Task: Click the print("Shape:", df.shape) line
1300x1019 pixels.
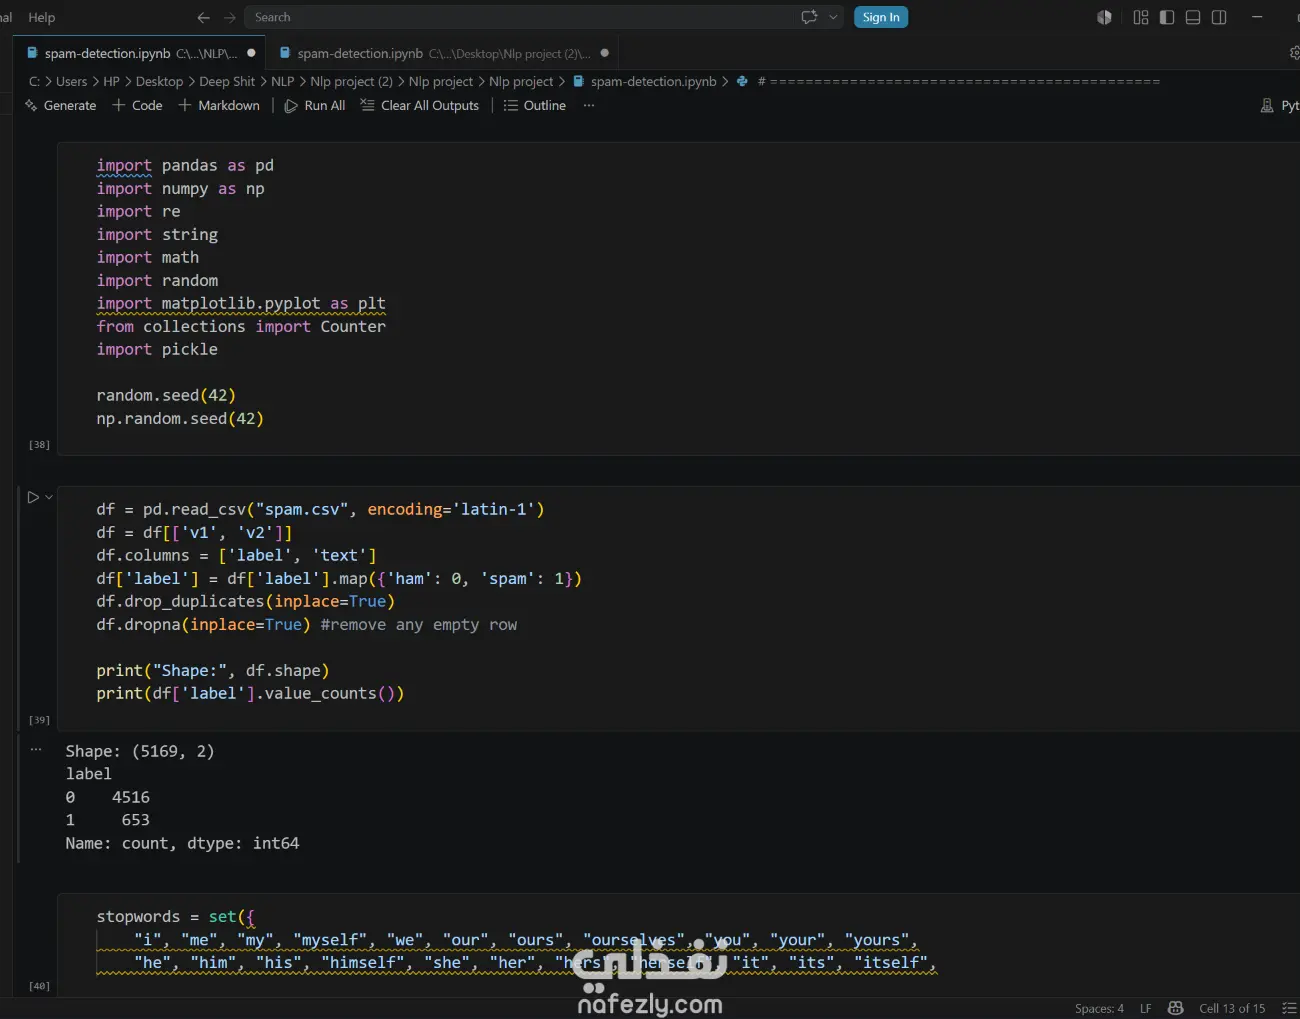Action: (x=213, y=670)
